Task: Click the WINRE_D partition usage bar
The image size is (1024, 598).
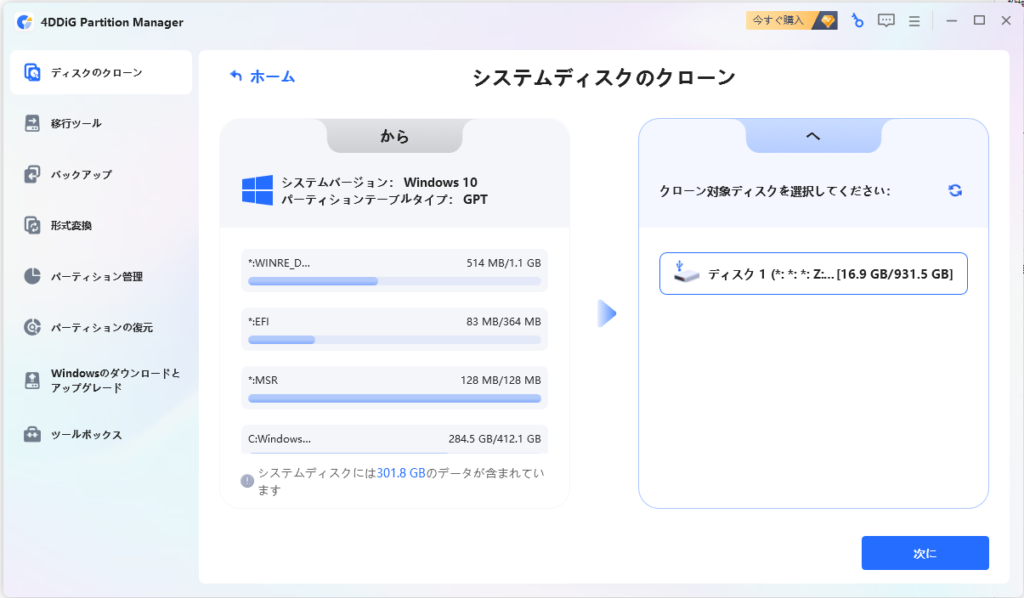Action: 394,281
